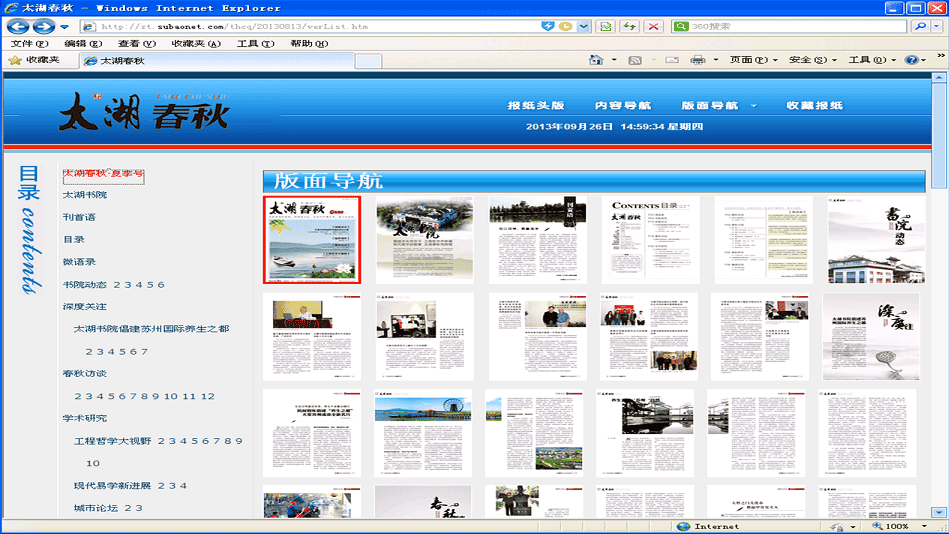Image resolution: width=949 pixels, height=534 pixels.
Task: Click the blue Help question mark icon
Action: [911, 60]
